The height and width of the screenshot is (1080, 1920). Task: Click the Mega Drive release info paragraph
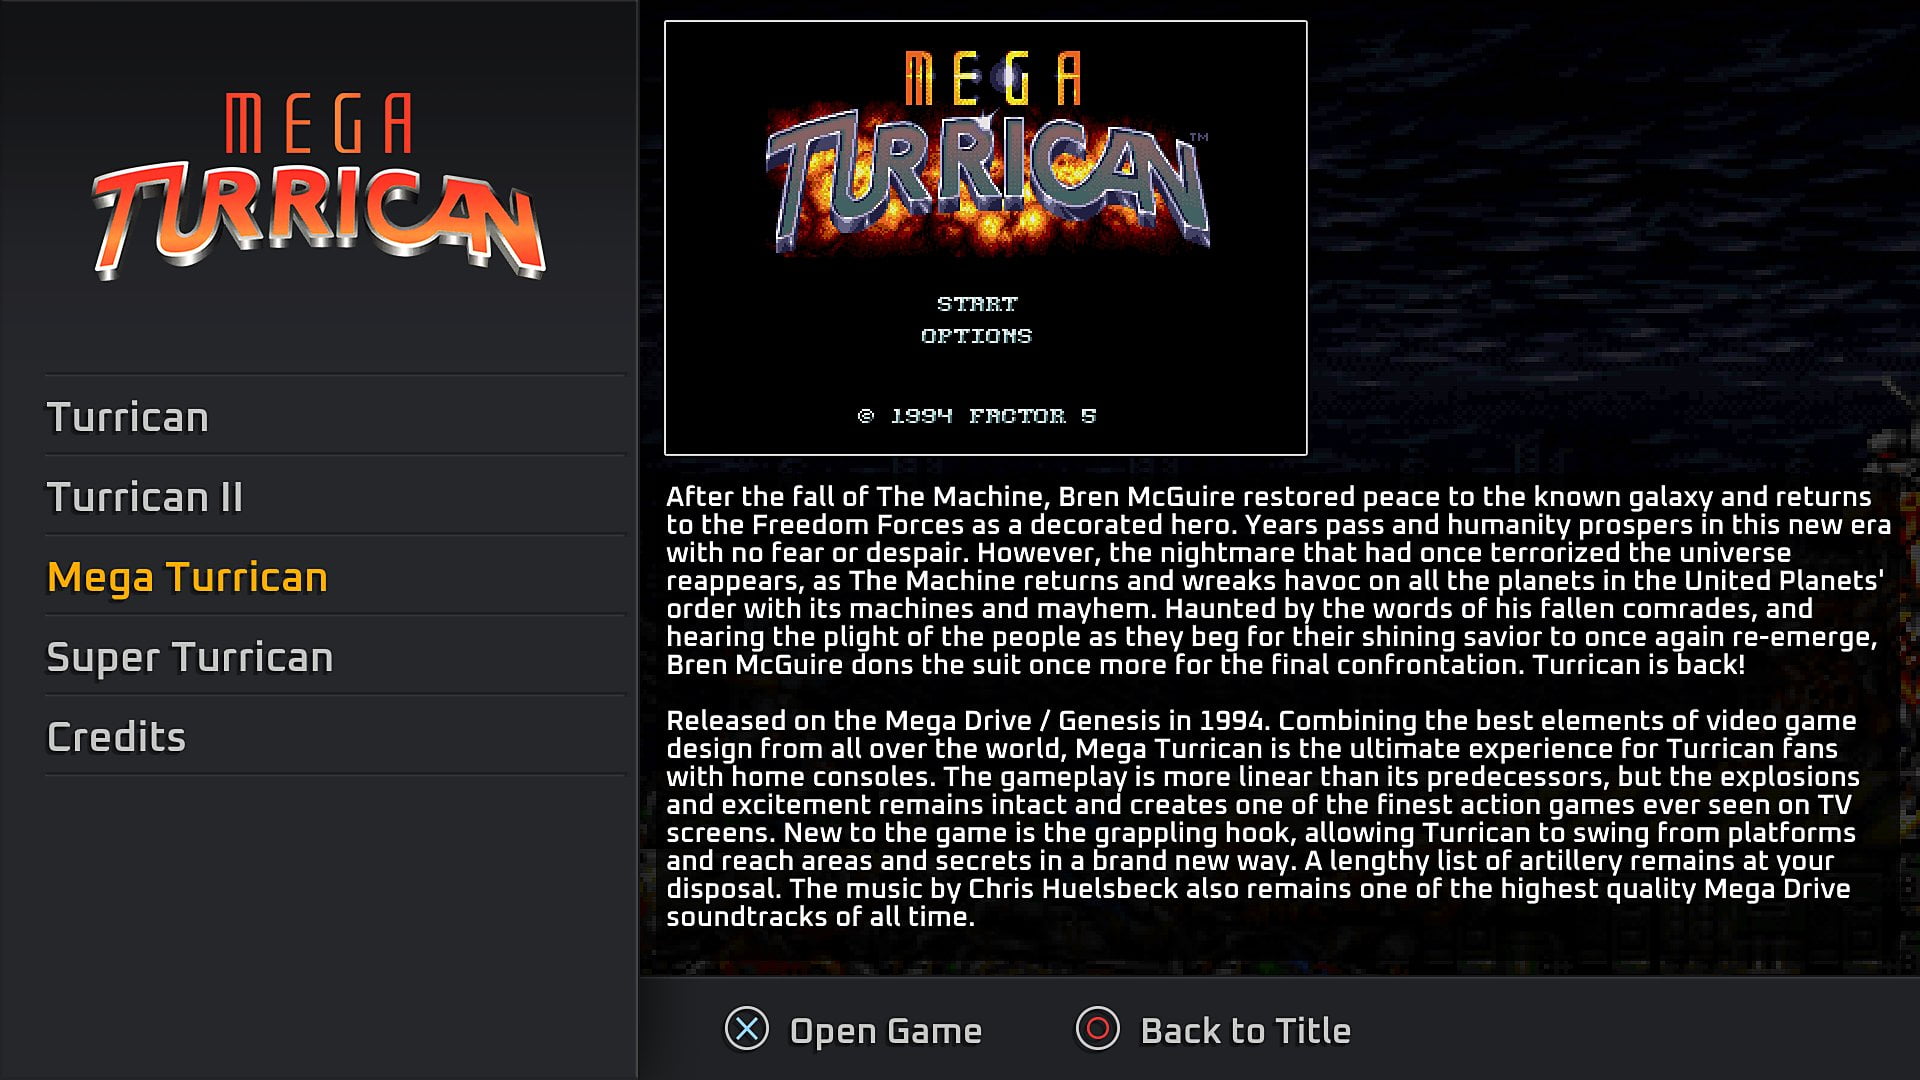1260,819
